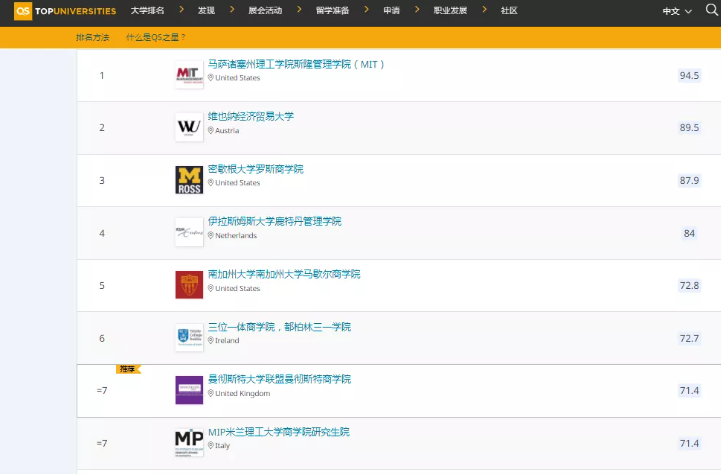Click the WU Vienna logo
Image resolution: width=721 pixels, height=474 pixels.
[x=189, y=127]
